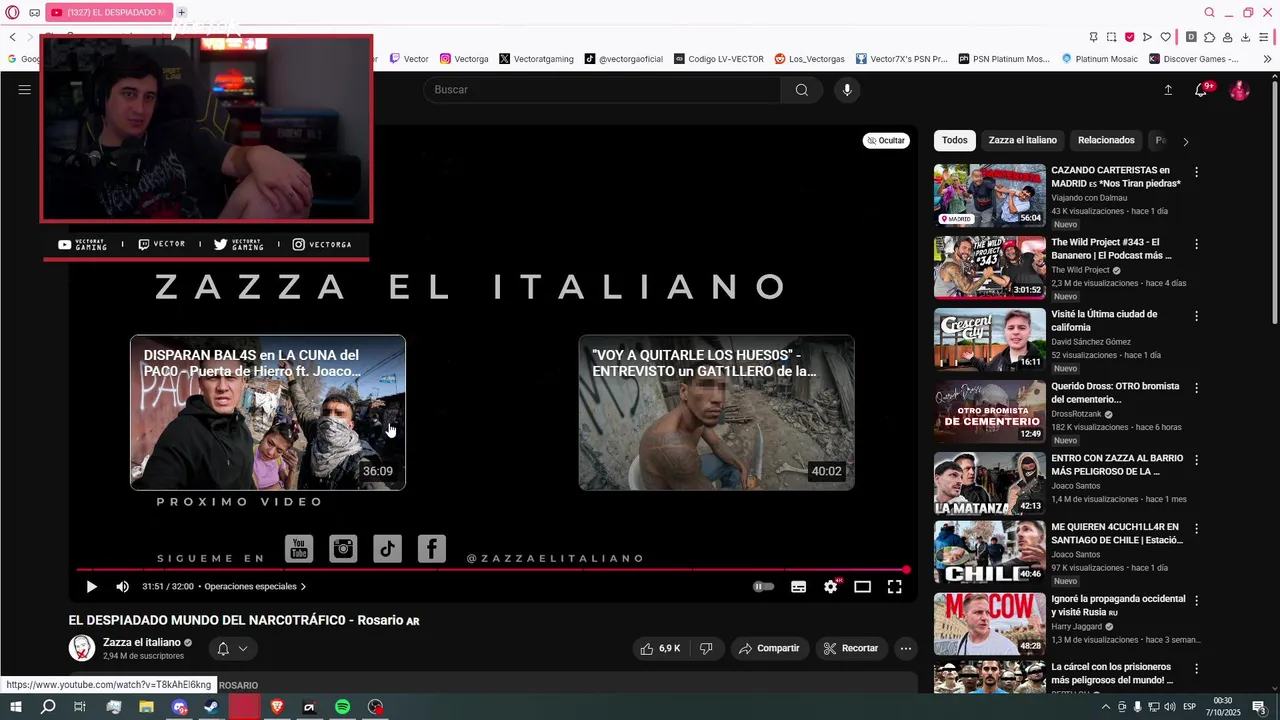Open the YouTube hamburger guide menu
Screen dimensions: 1280x720
pyautogui.click(x=25, y=90)
